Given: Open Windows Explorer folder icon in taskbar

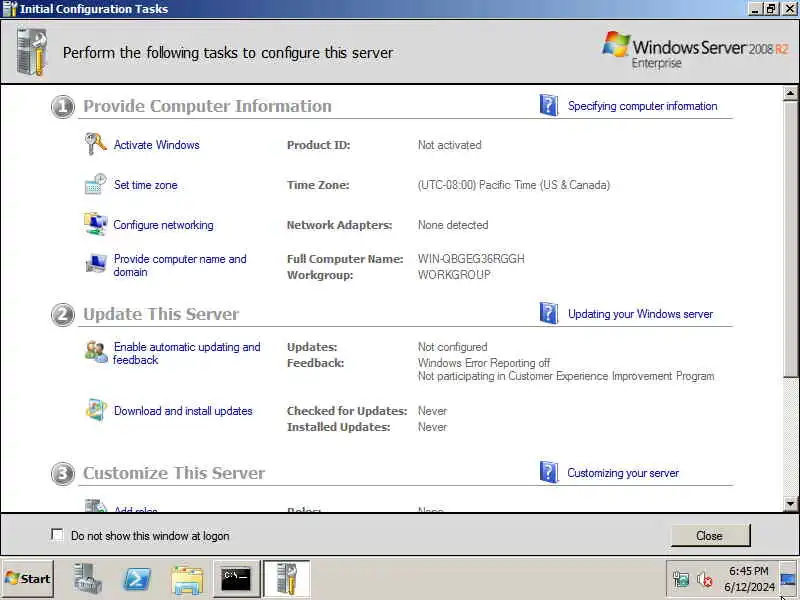Looking at the screenshot, I should [x=187, y=579].
